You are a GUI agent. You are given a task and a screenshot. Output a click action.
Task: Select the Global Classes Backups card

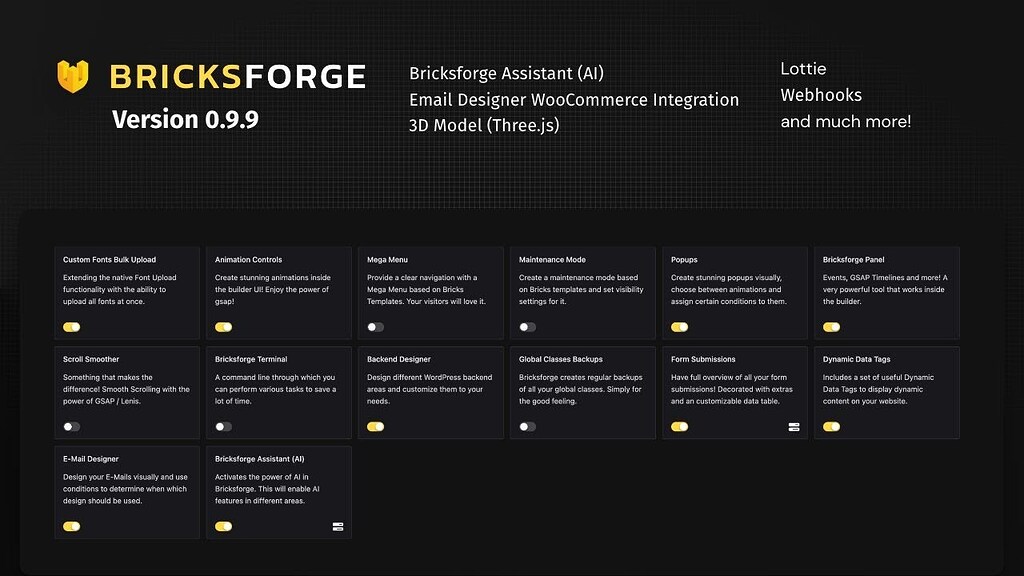(582, 392)
